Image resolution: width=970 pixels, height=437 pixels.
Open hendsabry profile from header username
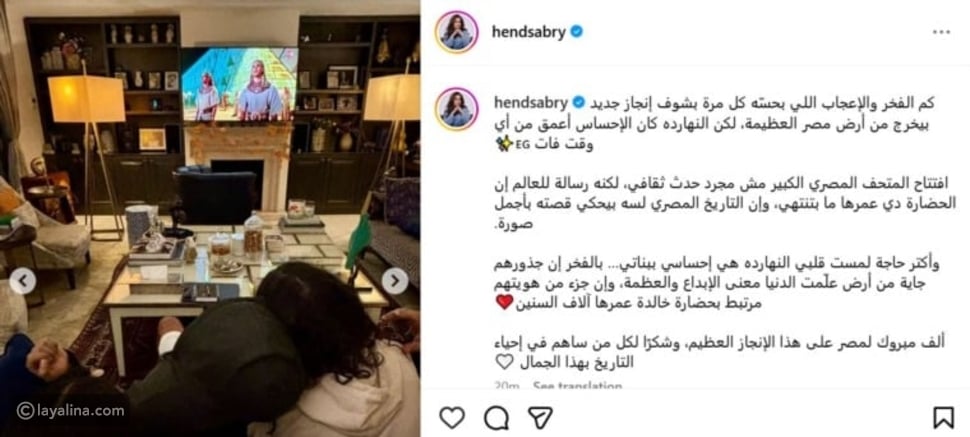[x=529, y=32]
